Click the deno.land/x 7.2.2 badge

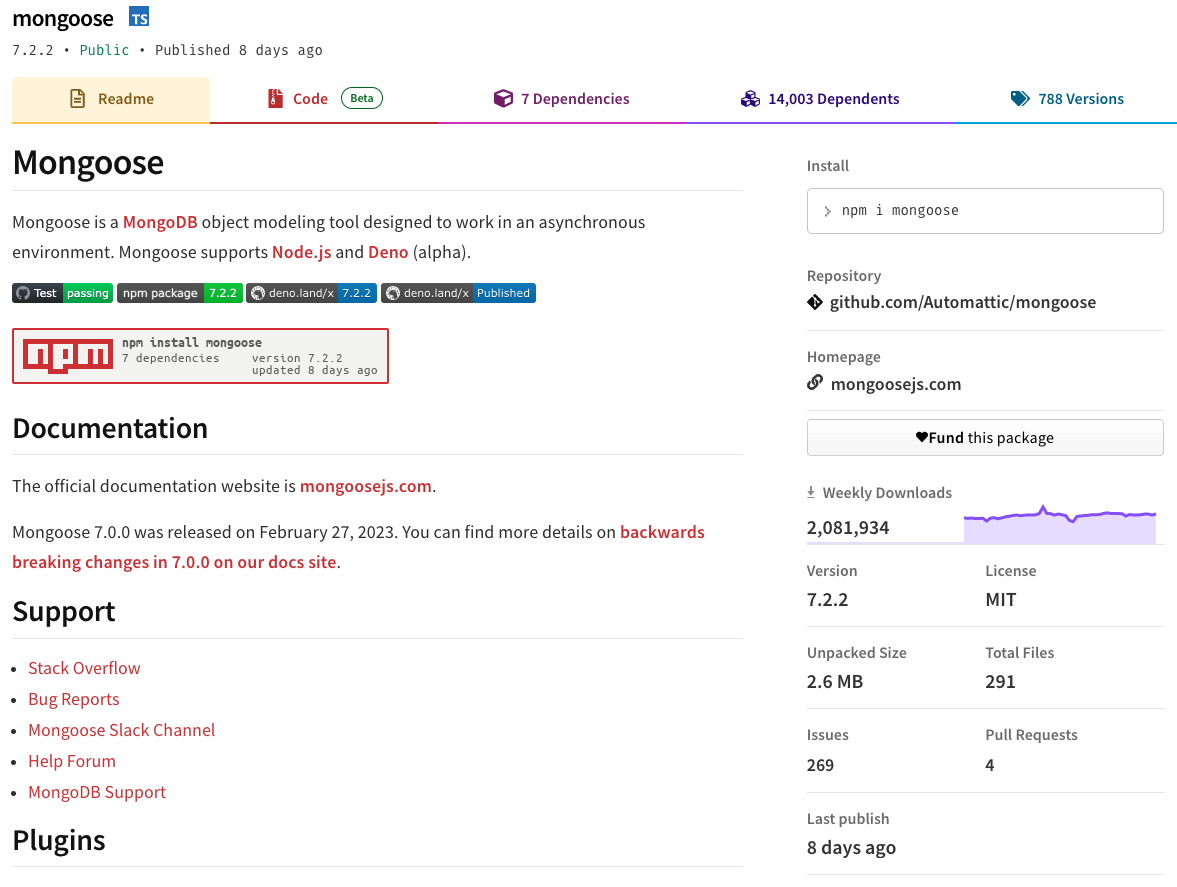(311, 293)
